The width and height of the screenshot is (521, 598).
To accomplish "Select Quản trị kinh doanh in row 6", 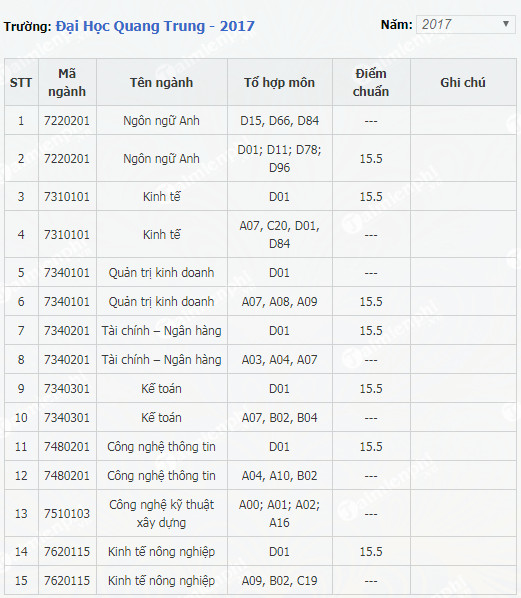I will 162,301.
